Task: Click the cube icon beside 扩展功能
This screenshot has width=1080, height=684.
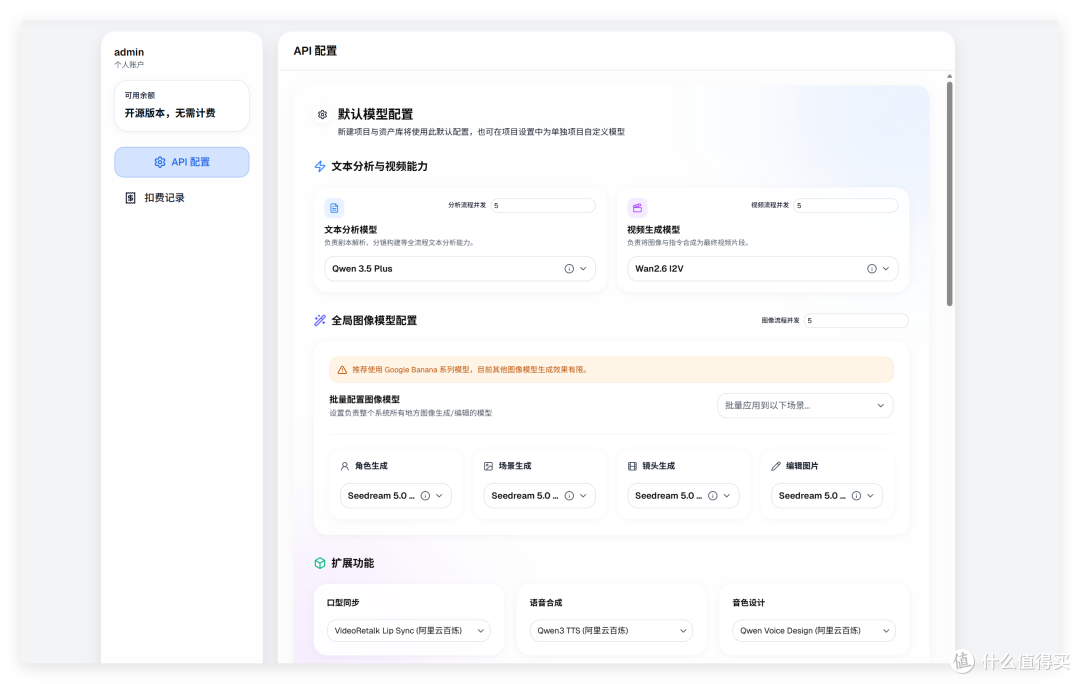Action: coord(320,563)
